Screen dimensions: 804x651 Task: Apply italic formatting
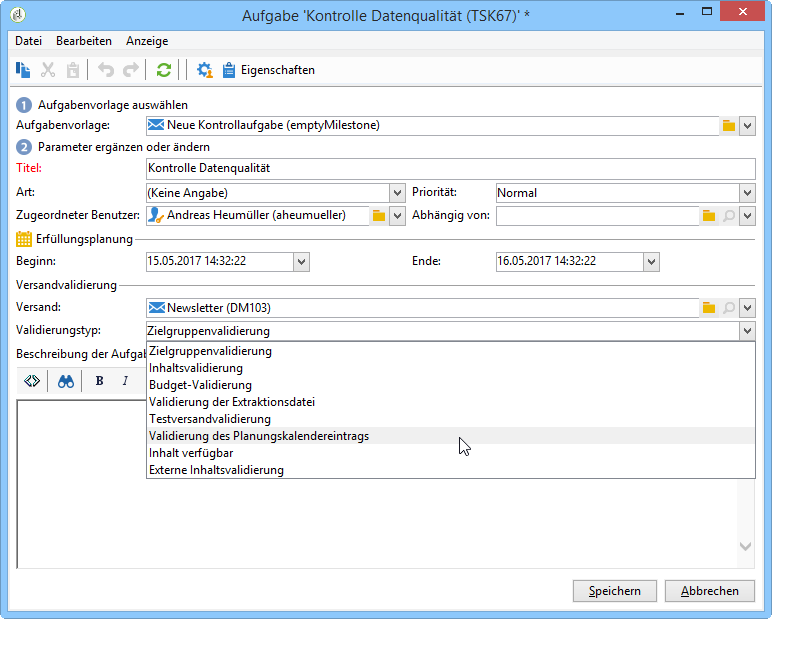click(x=125, y=381)
